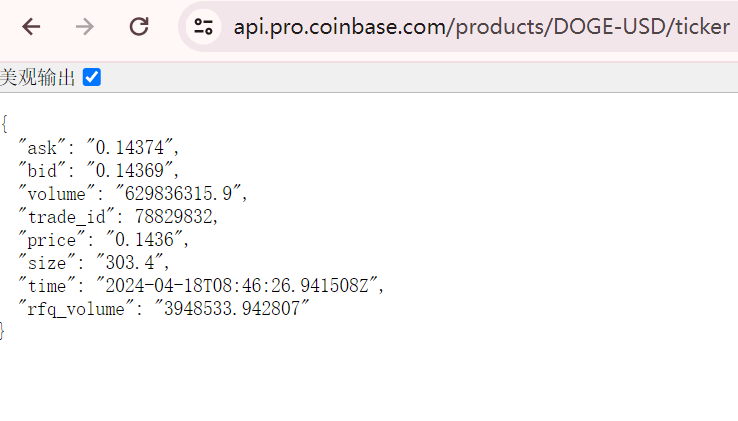Toggle the 美观输出 pretty-print checkbox
This screenshot has height=421, width=738.
click(92, 77)
